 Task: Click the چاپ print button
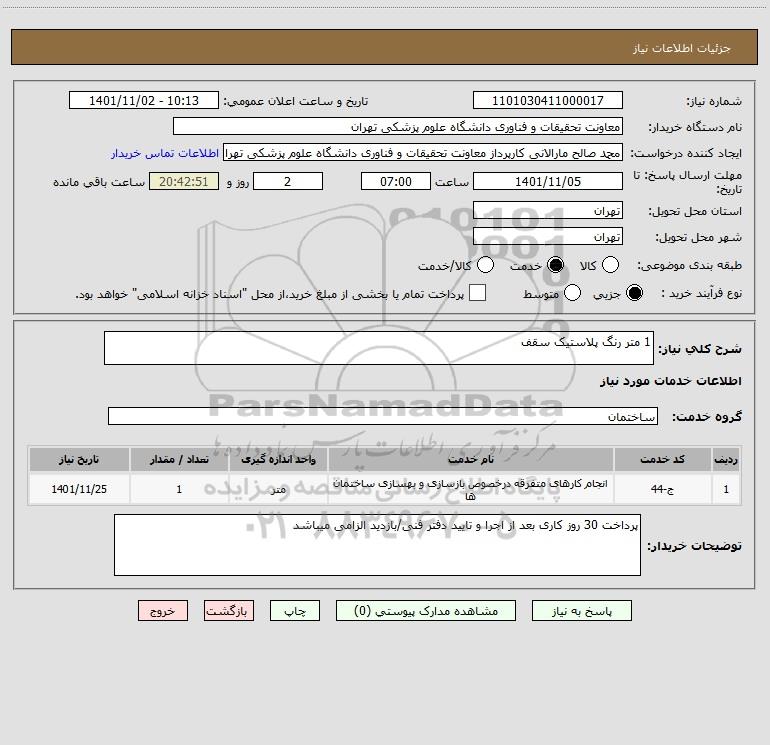click(x=295, y=611)
